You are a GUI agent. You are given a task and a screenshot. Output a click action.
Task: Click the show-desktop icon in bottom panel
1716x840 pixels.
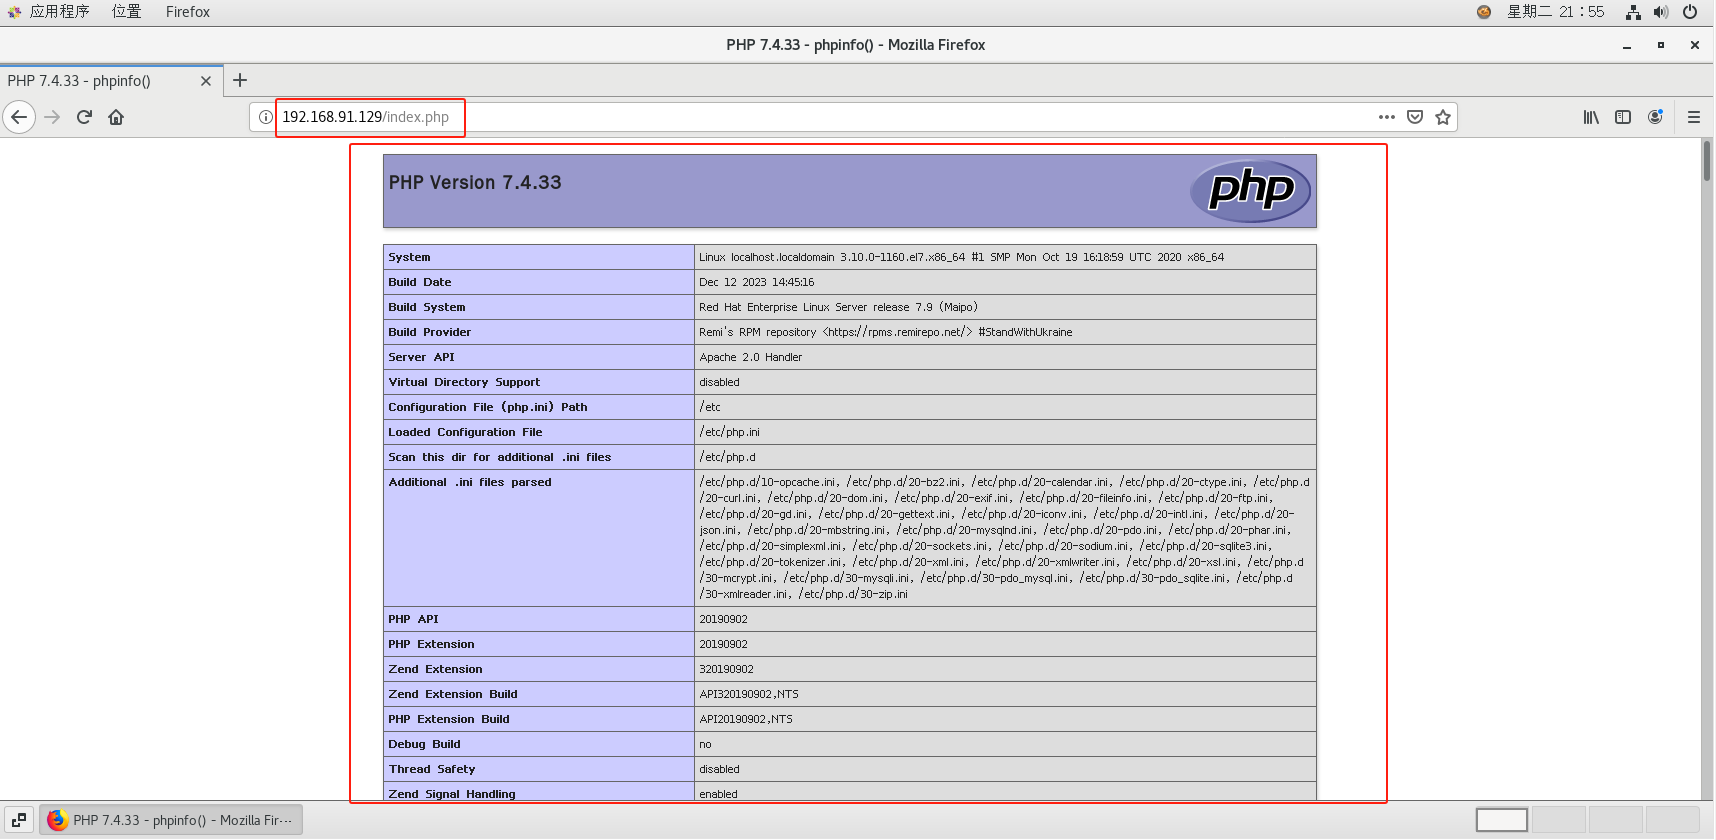(19, 820)
